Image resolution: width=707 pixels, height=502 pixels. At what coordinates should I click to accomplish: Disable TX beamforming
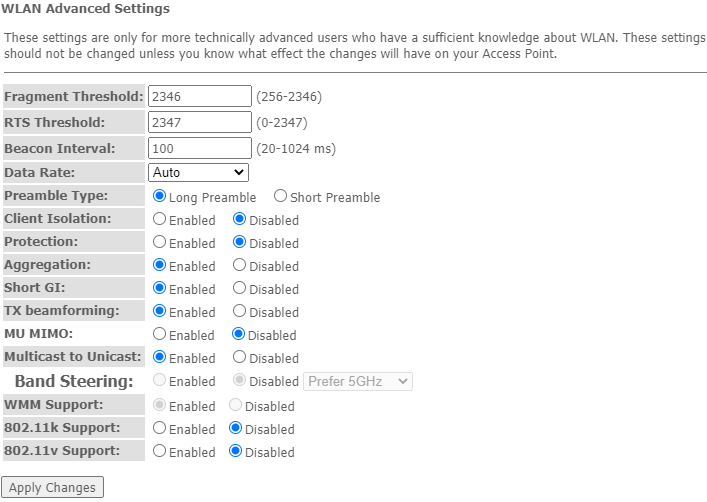pyautogui.click(x=240, y=312)
